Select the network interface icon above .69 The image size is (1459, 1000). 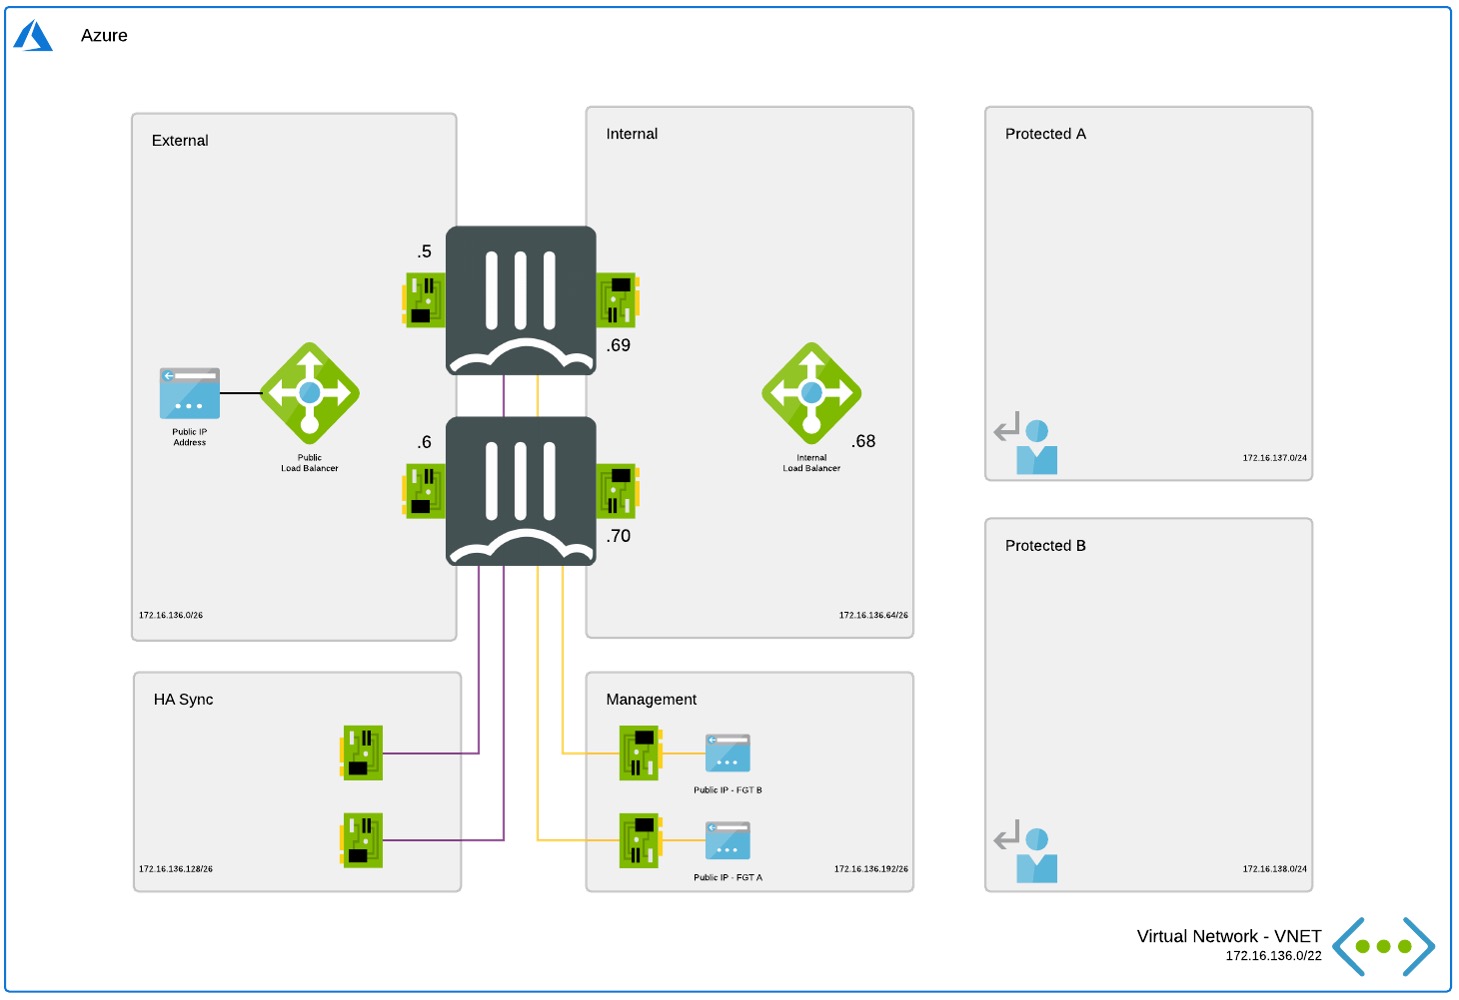point(618,300)
